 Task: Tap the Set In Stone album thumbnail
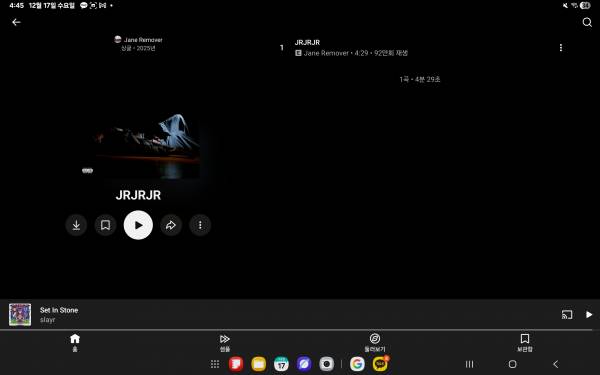[20, 315]
